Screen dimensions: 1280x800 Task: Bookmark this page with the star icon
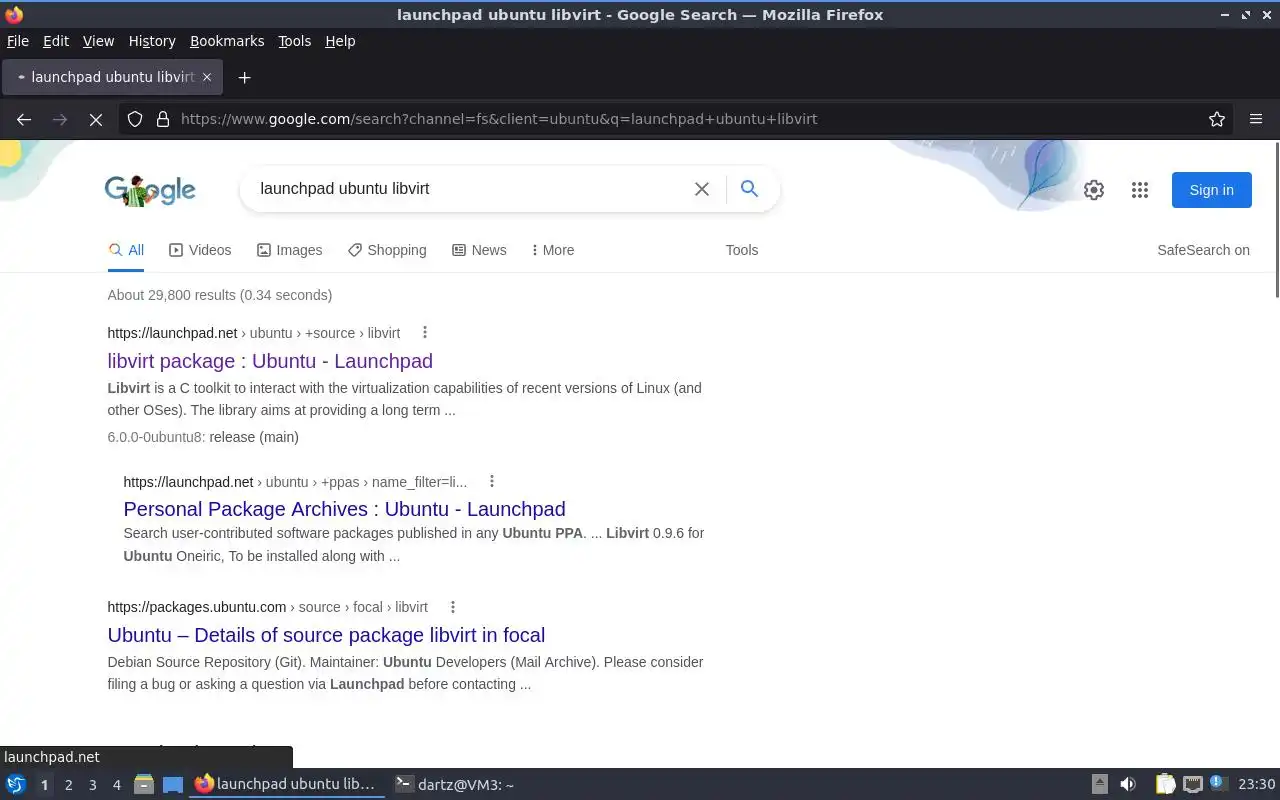[x=1217, y=119]
